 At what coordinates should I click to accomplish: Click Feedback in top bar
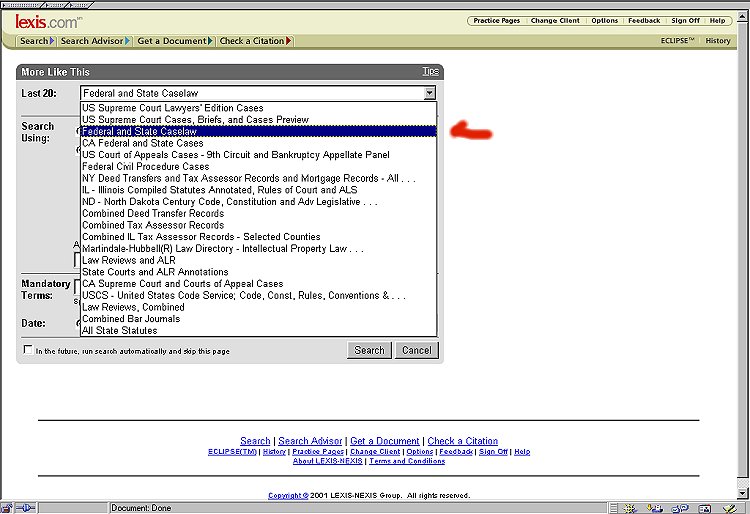pos(644,21)
